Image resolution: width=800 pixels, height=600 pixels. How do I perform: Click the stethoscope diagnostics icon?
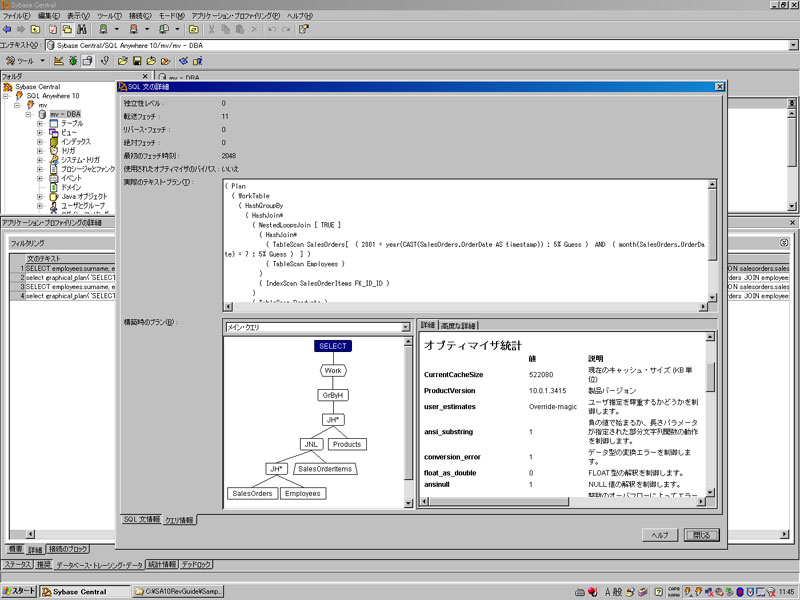105,61
